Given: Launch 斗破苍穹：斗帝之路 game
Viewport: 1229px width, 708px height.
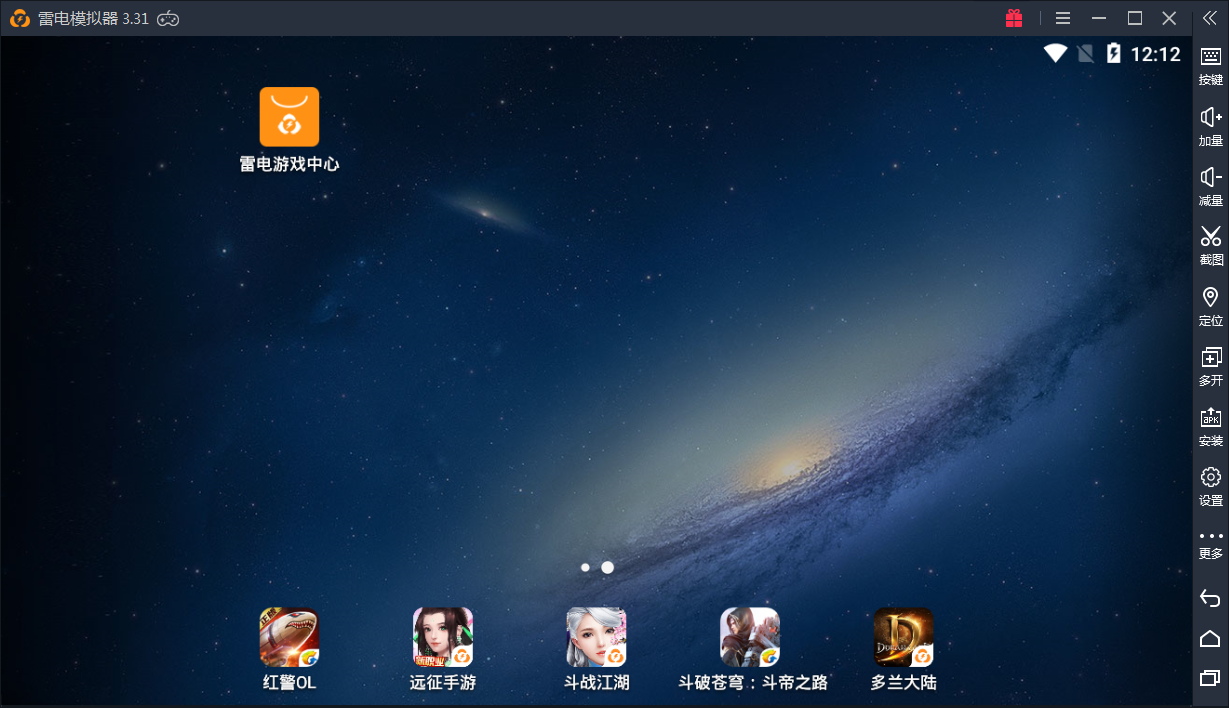Looking at the screenshot, I should coord(750,637).
